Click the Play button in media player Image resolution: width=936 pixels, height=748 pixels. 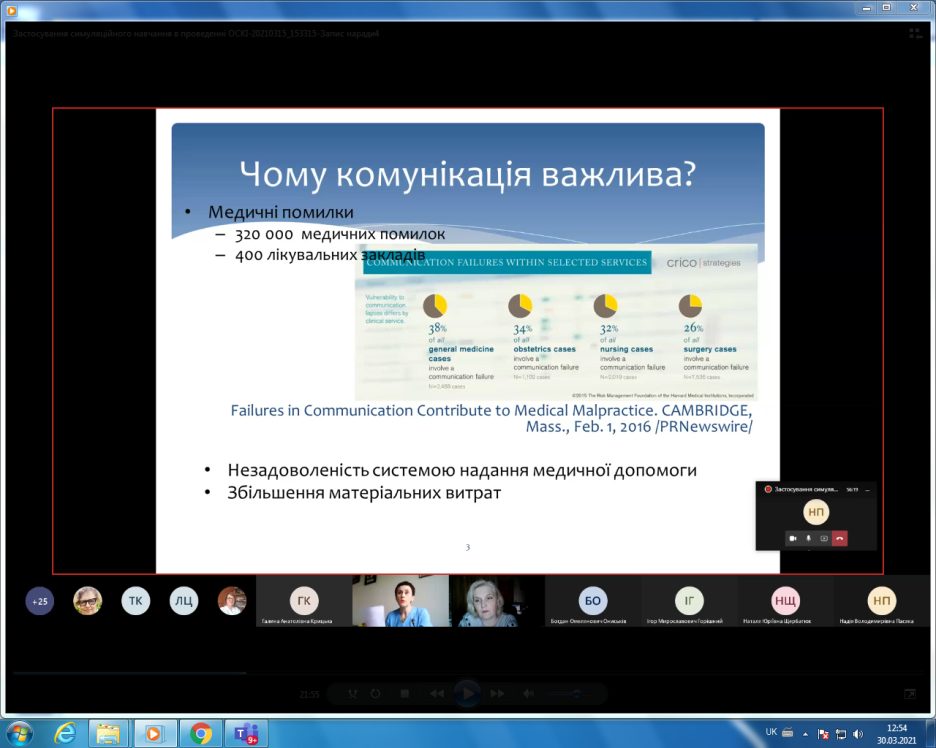coord(466,693)
